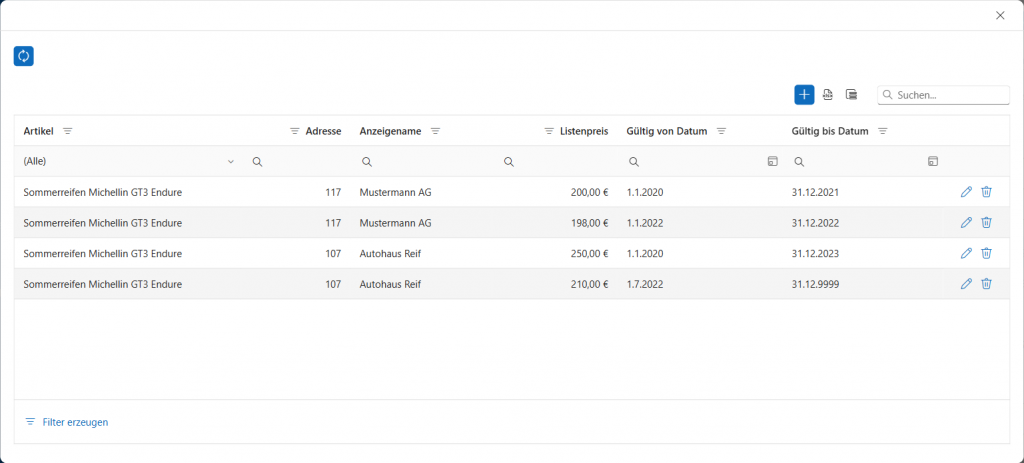Add a new price entry with plus button
Viewport: 1024px width, 463px height.
pyautogui.click(x=804, y=95)
